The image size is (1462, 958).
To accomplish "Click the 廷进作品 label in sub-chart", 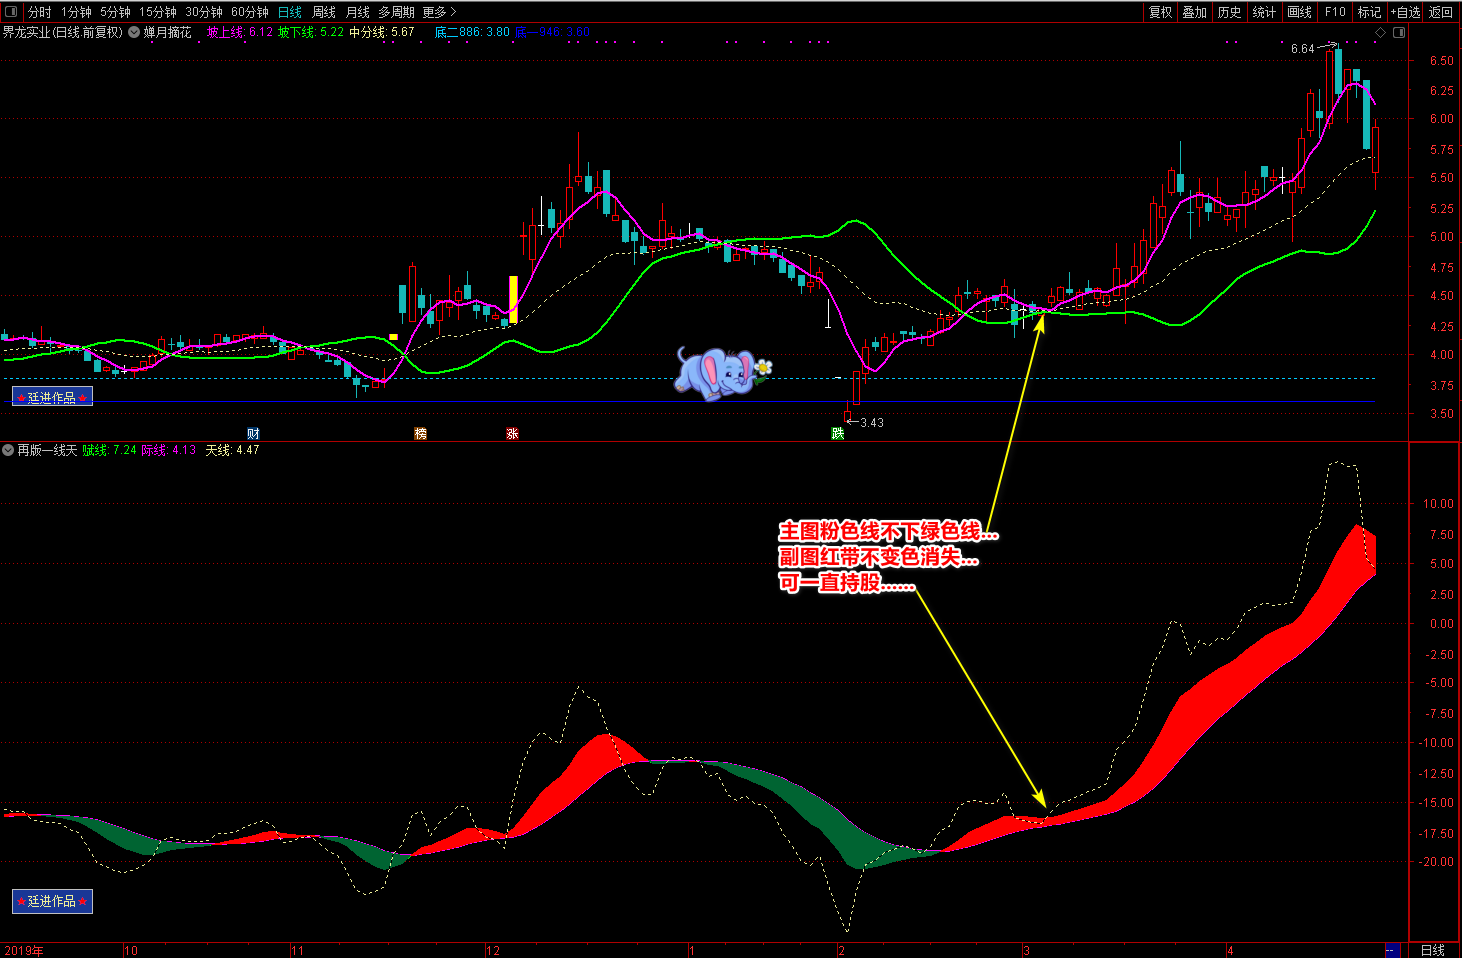I will (x=52, y=901).
